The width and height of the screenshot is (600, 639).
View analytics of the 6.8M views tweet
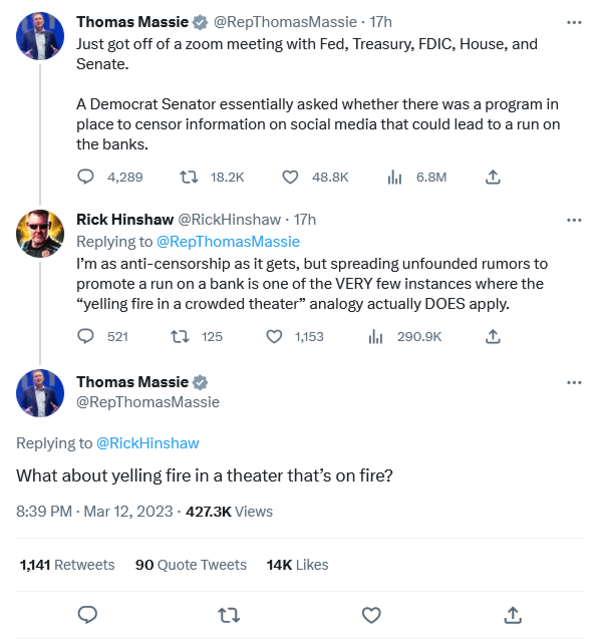[x=393, y=177]
